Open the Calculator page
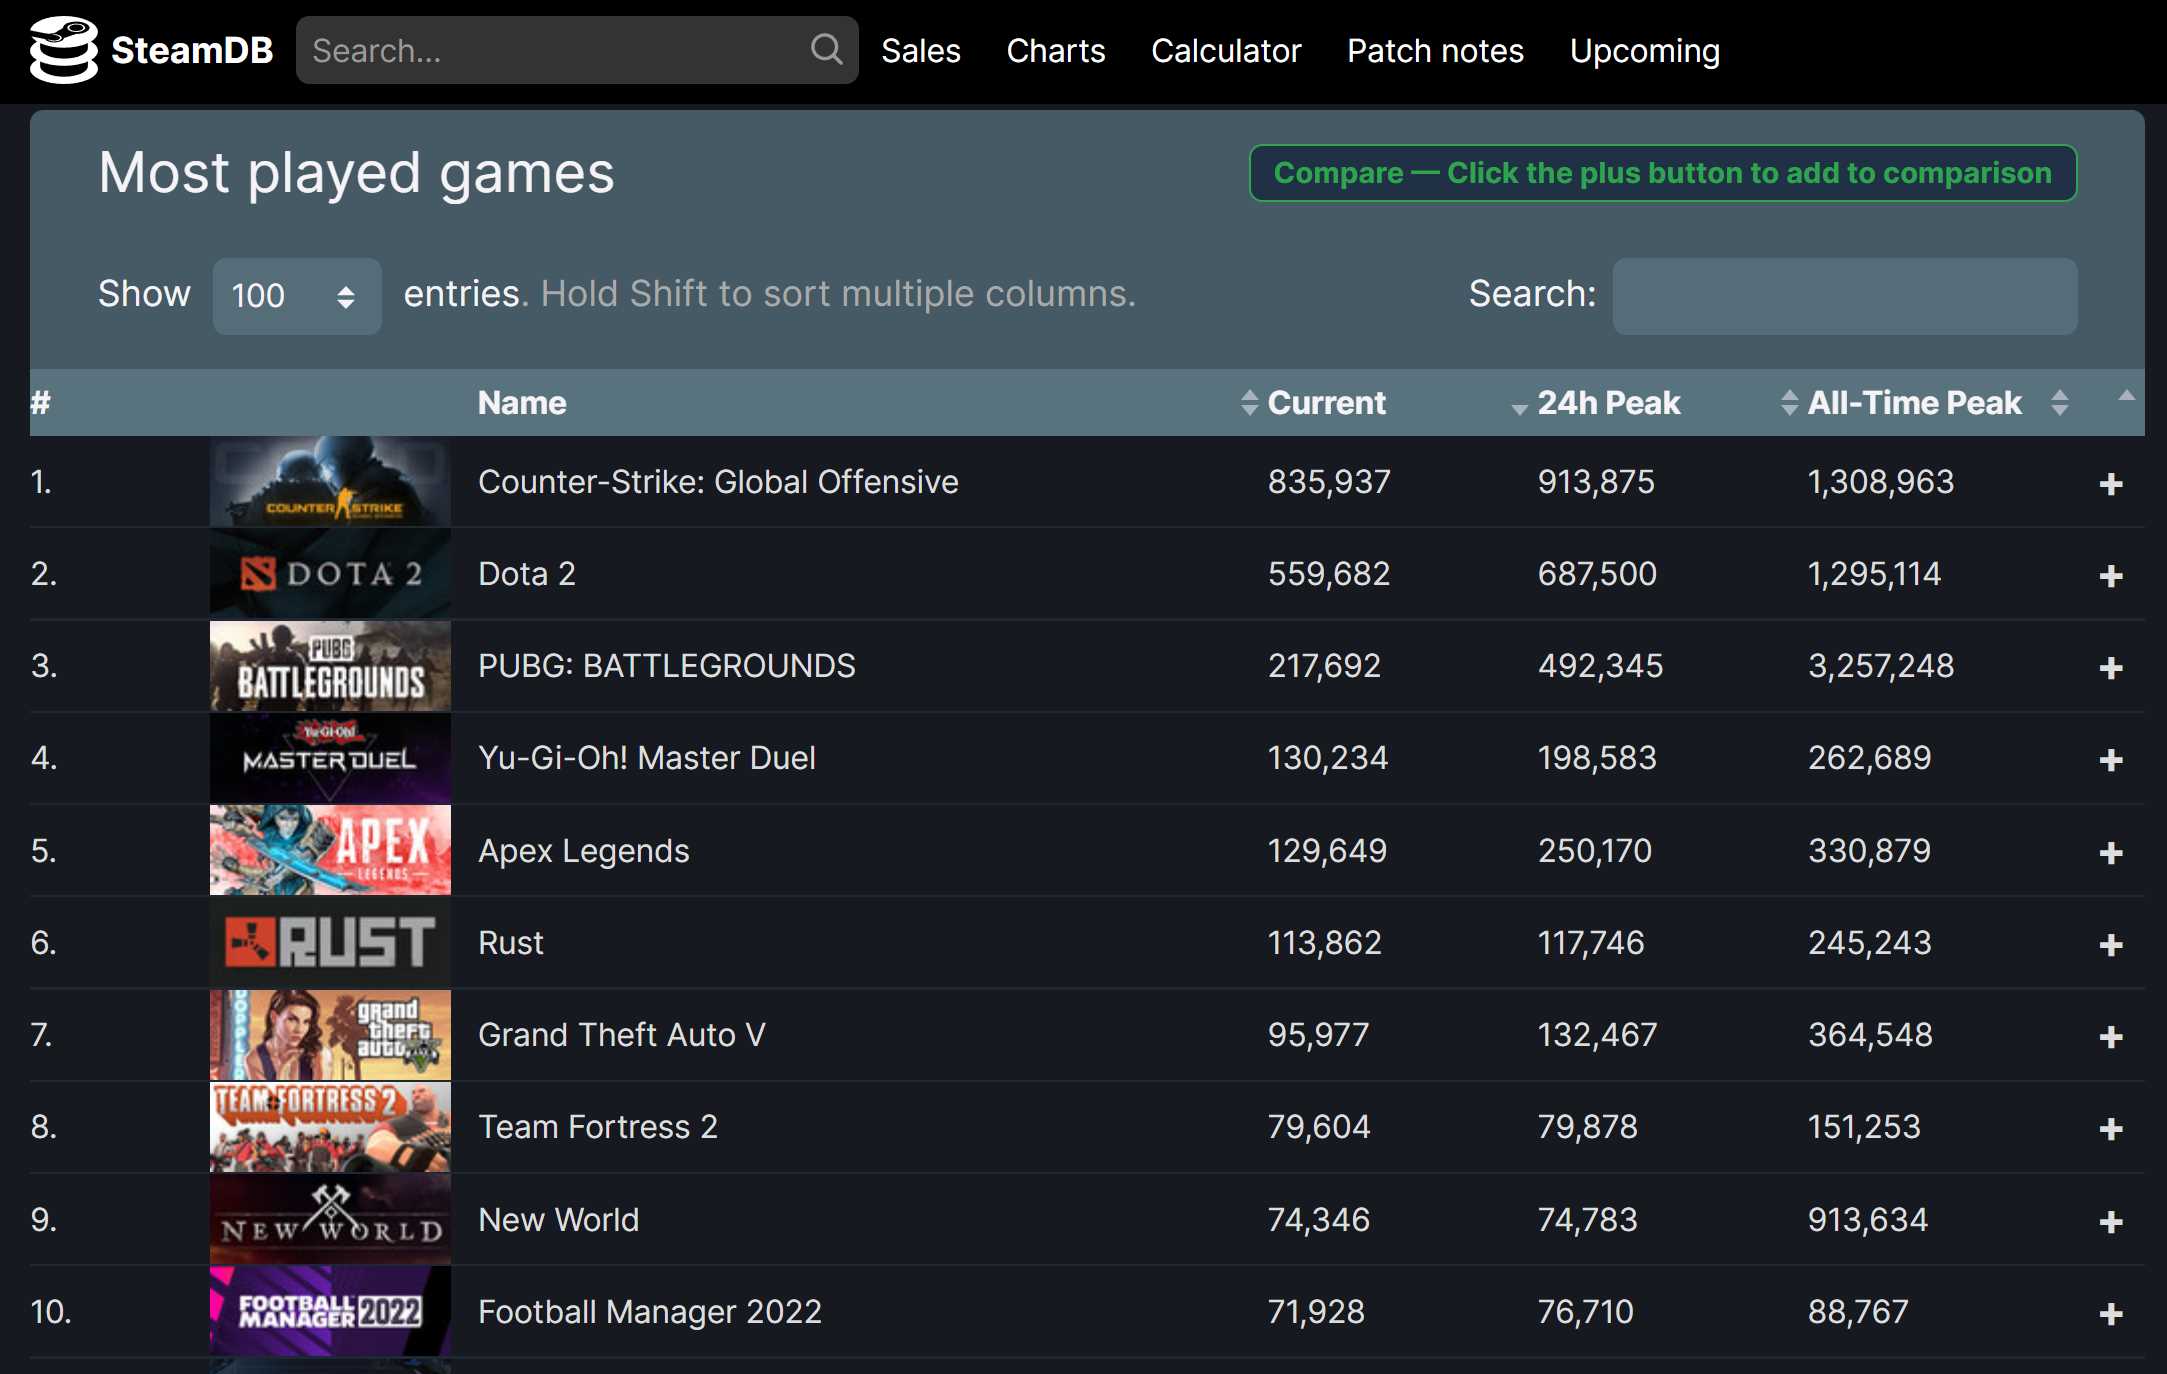Image resolution: width=2167 pixels, height=1374 pixels. coord(1226,51)
